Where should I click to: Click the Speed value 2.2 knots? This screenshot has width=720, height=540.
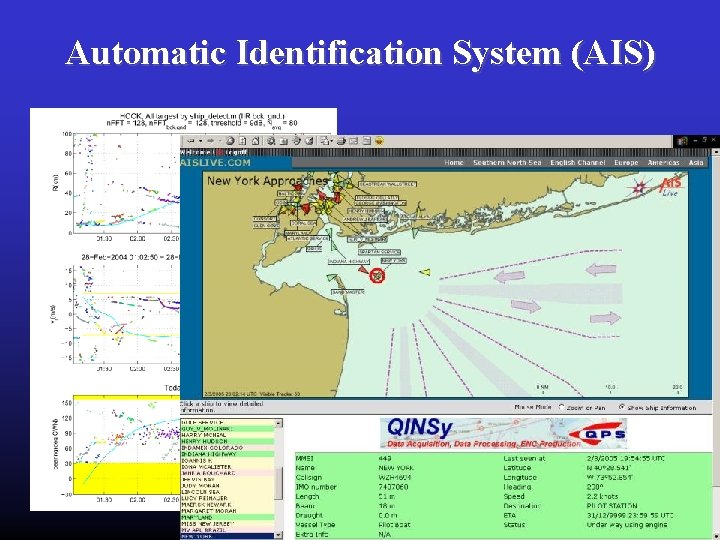(x=602, y=496)
